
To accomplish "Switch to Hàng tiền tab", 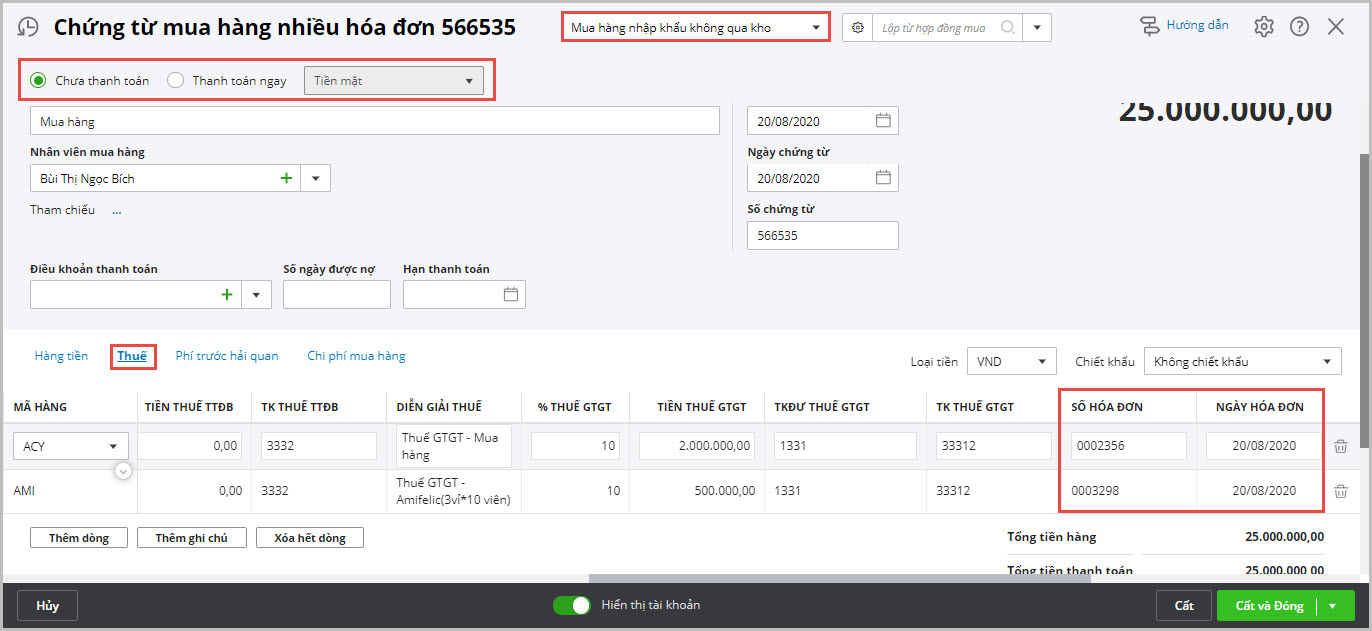I will click(61, 356).
